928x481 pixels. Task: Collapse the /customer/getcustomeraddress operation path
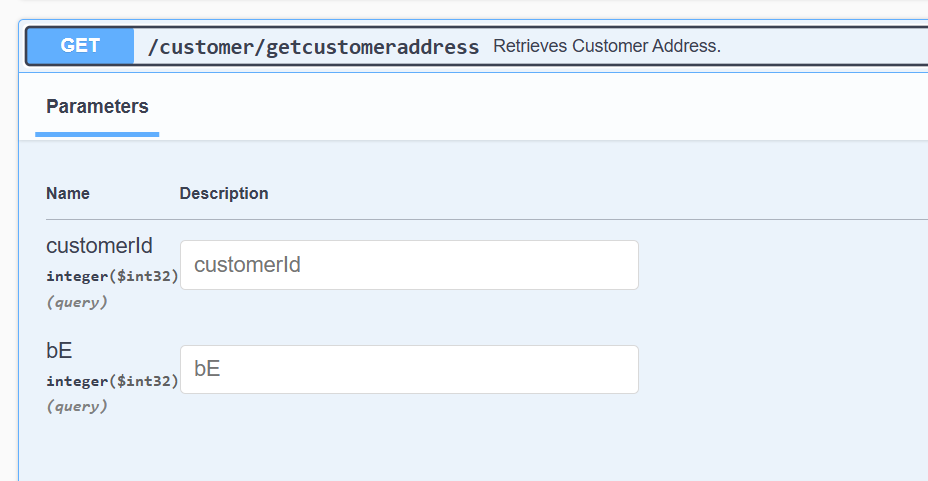pyautogui.click(x=313, y=47)
